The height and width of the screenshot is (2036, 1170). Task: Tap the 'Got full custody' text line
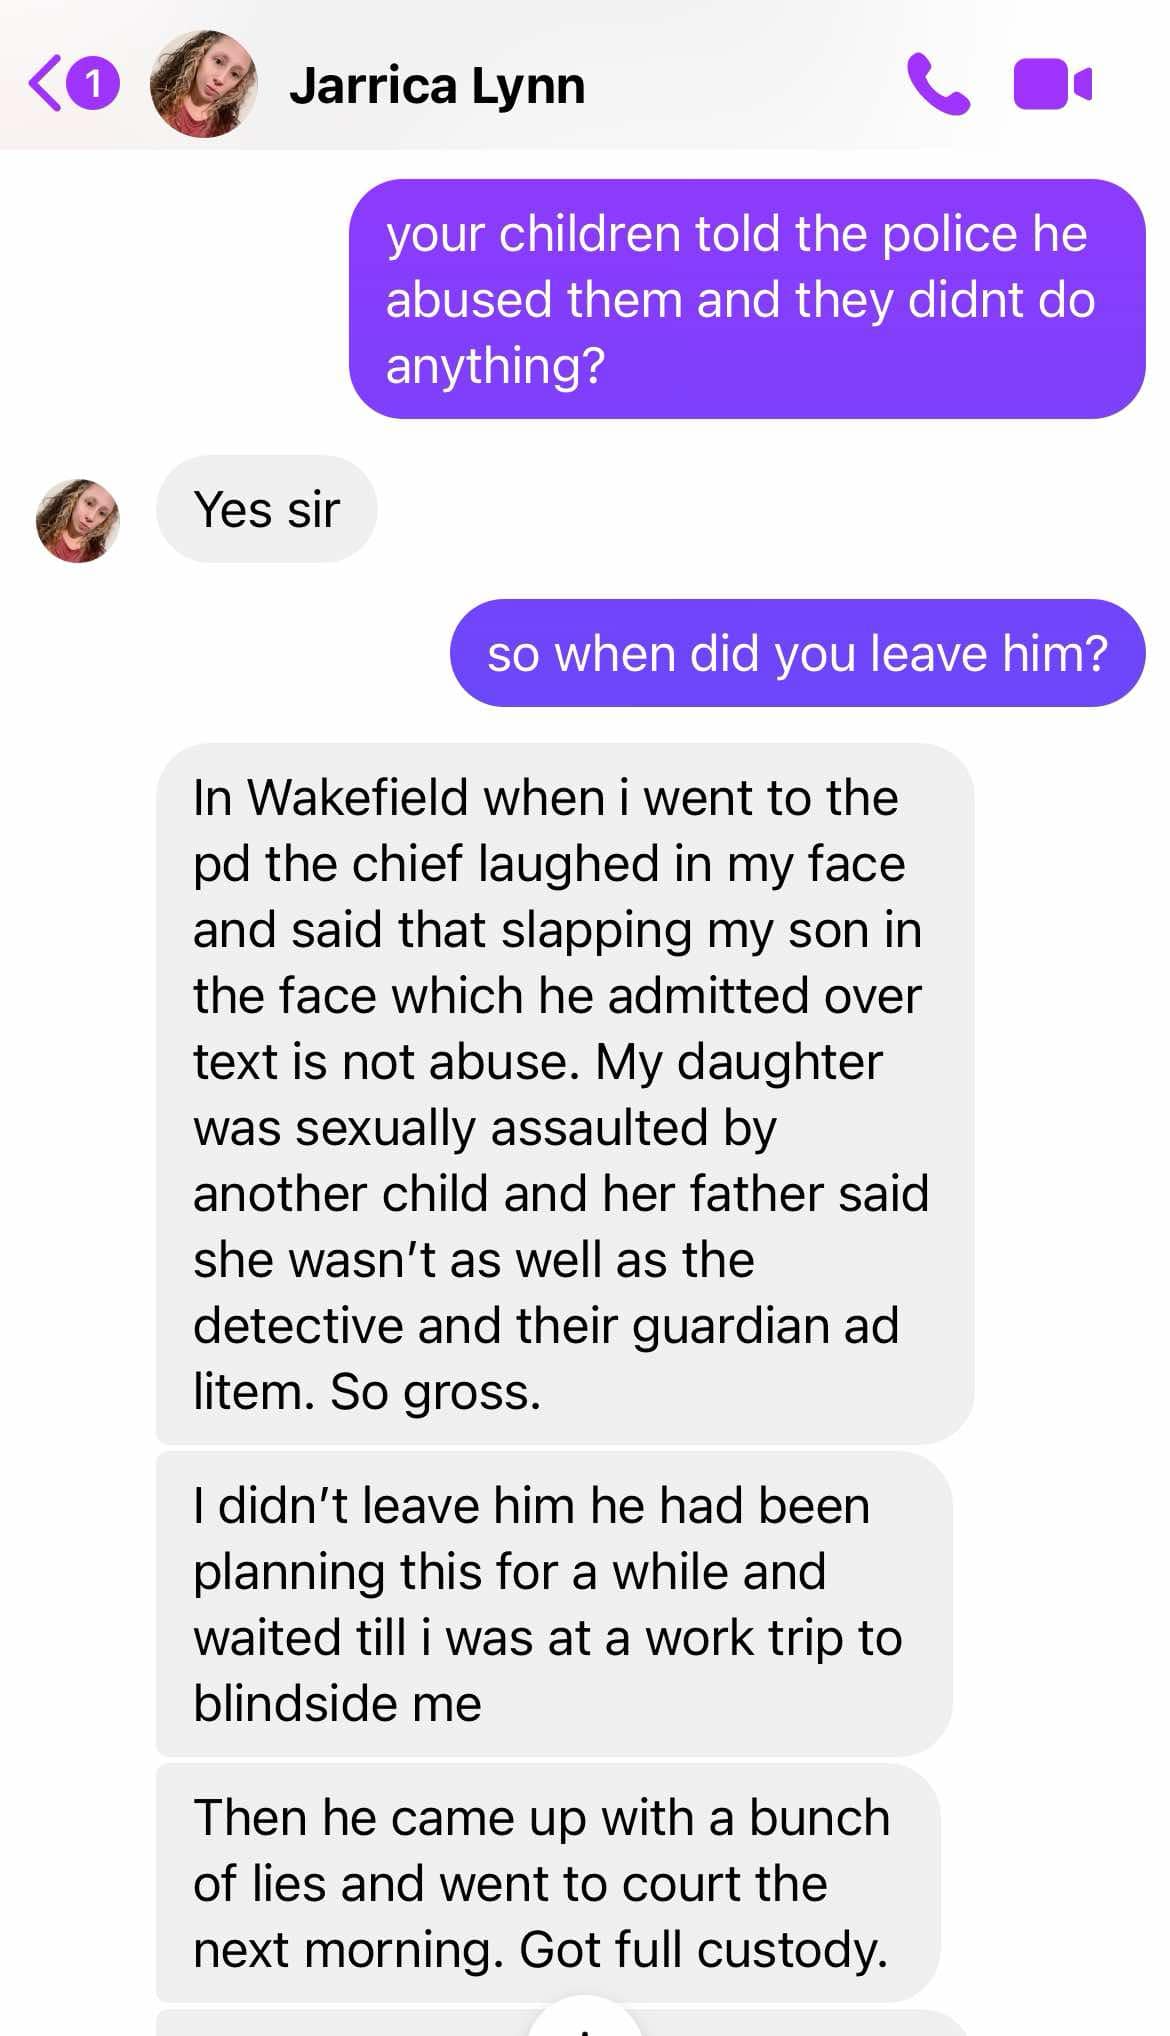pyautogui.click(x=703, y=1949)
